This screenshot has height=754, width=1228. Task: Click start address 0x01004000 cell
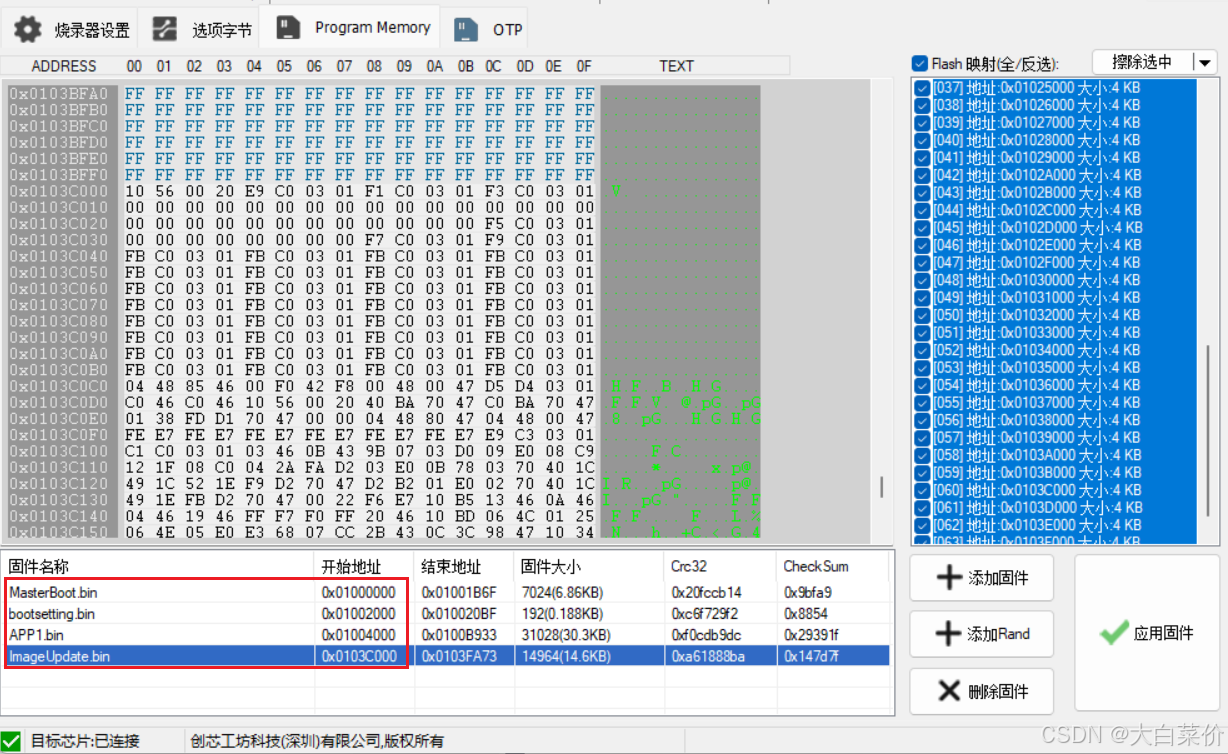(359, 634)
